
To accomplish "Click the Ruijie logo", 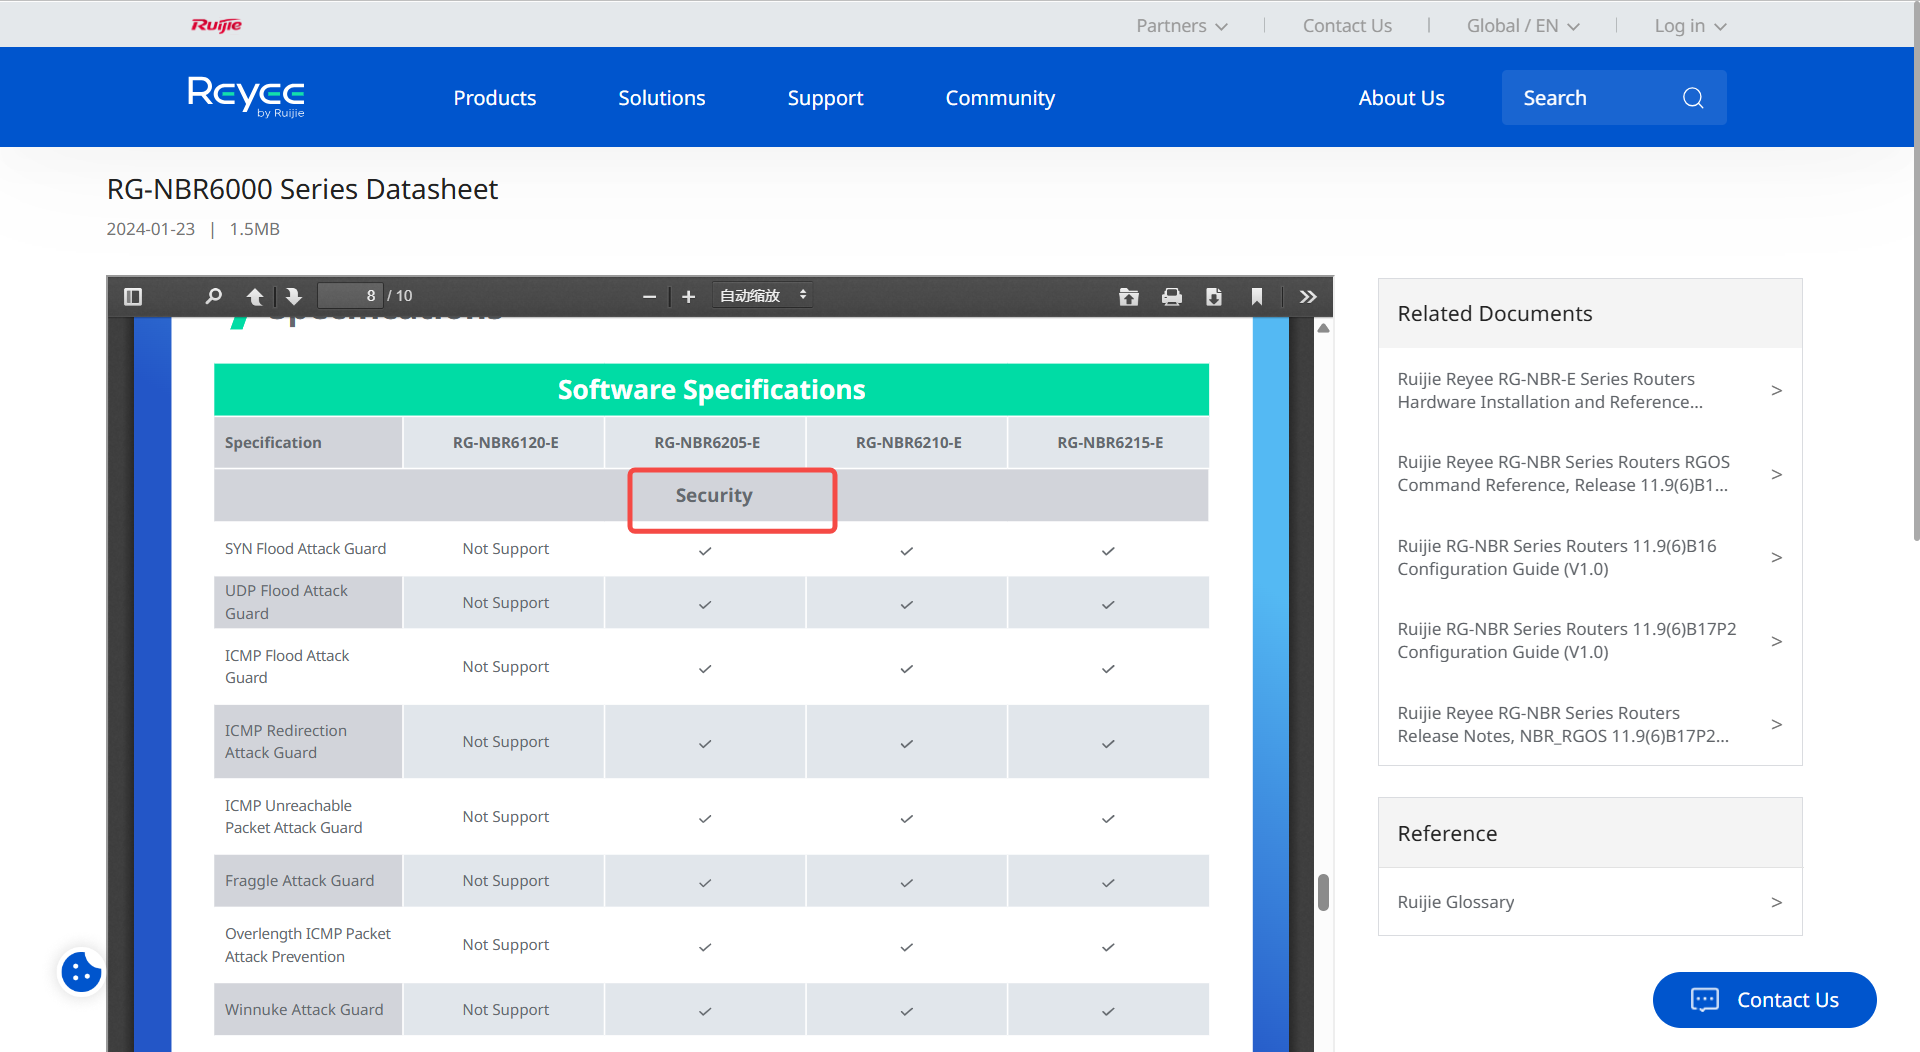I will pyautogui.click(x=217, y=25).
